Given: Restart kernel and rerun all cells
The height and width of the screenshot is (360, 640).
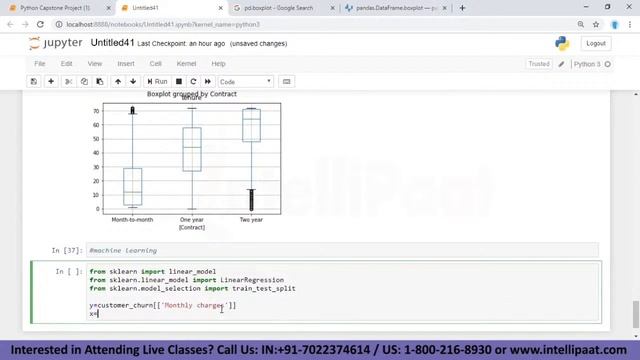Looking at the screenshot, I should click(208, 82).
